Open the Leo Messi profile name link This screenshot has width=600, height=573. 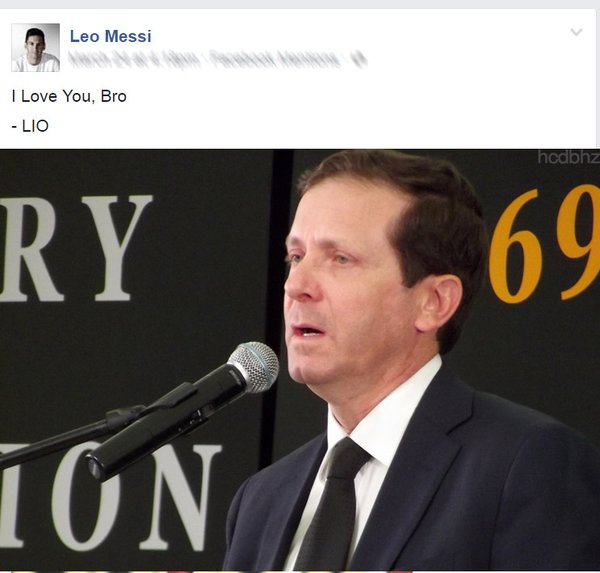pyautogui.click(x=111, y=36)
